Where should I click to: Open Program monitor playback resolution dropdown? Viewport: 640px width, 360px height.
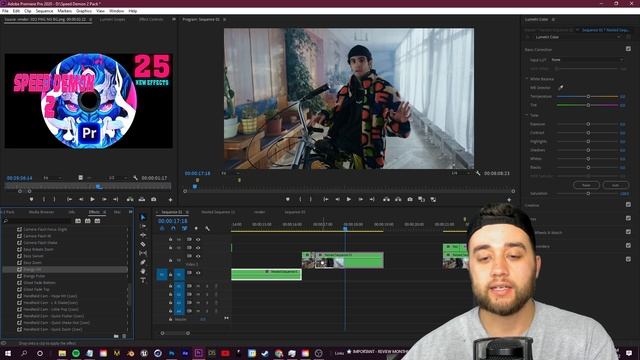460,173
